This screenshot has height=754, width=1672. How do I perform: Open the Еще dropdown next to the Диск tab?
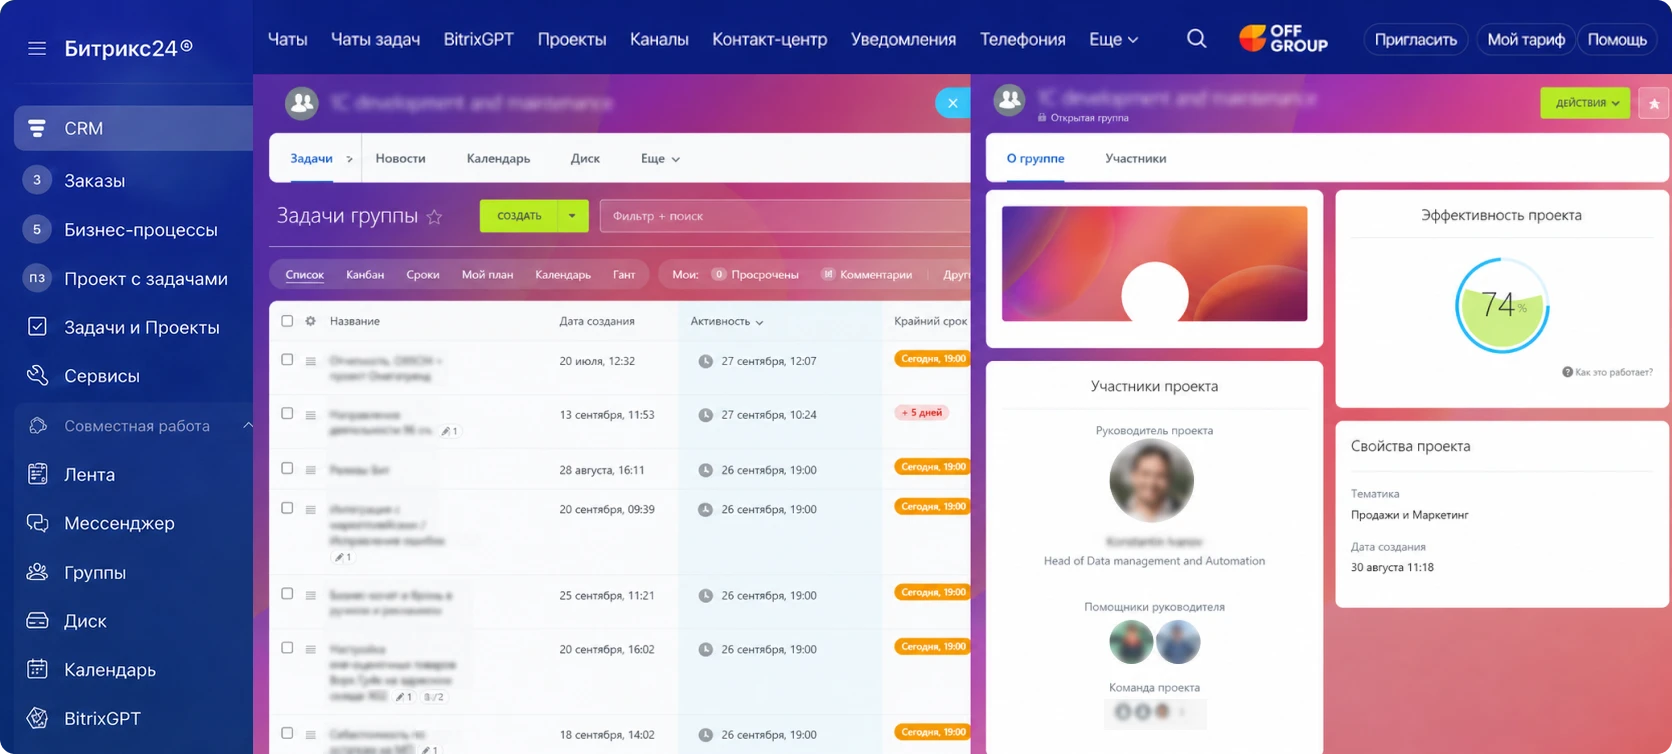(x=660, y=159)
